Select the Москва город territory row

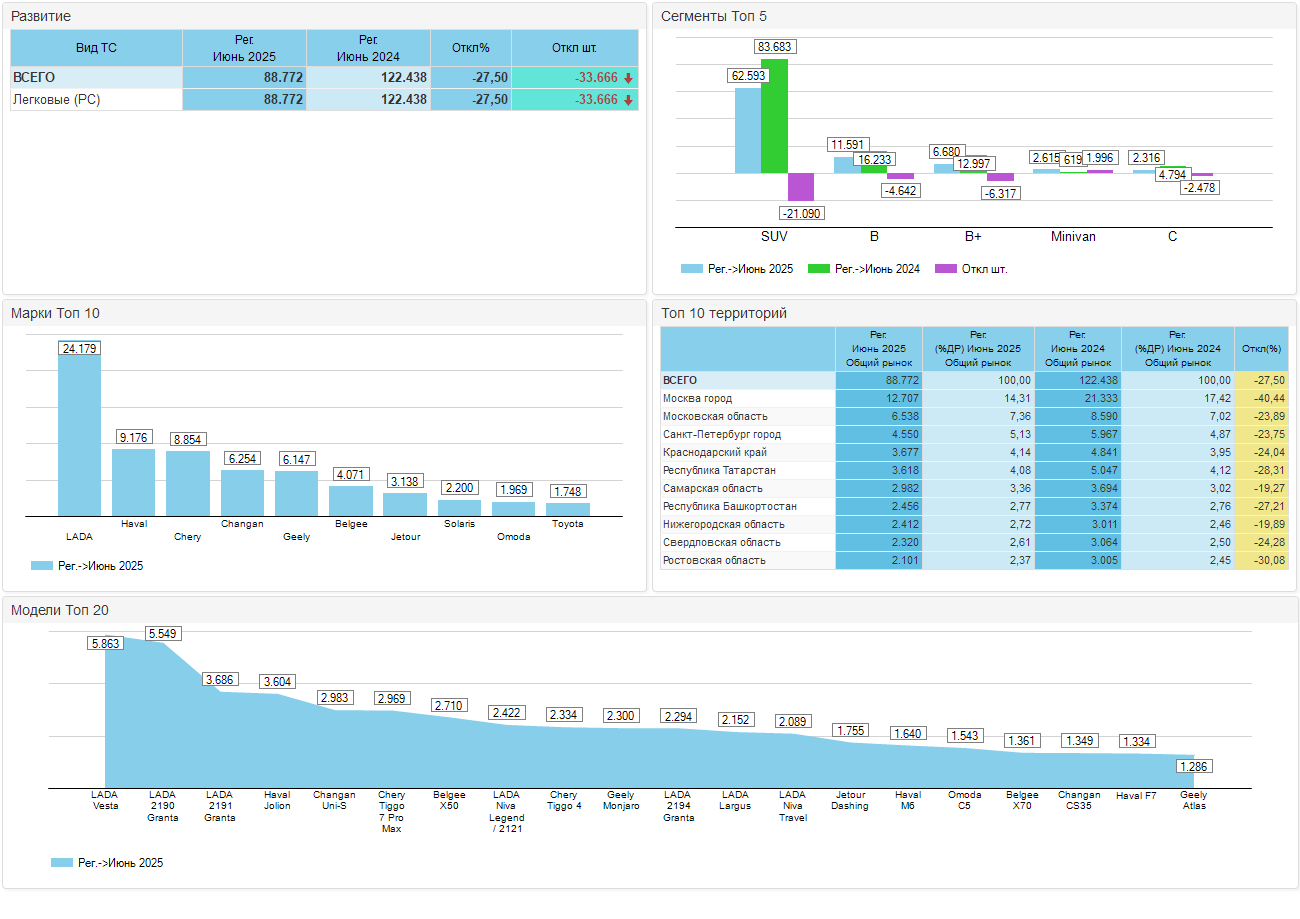click(973, 398)
